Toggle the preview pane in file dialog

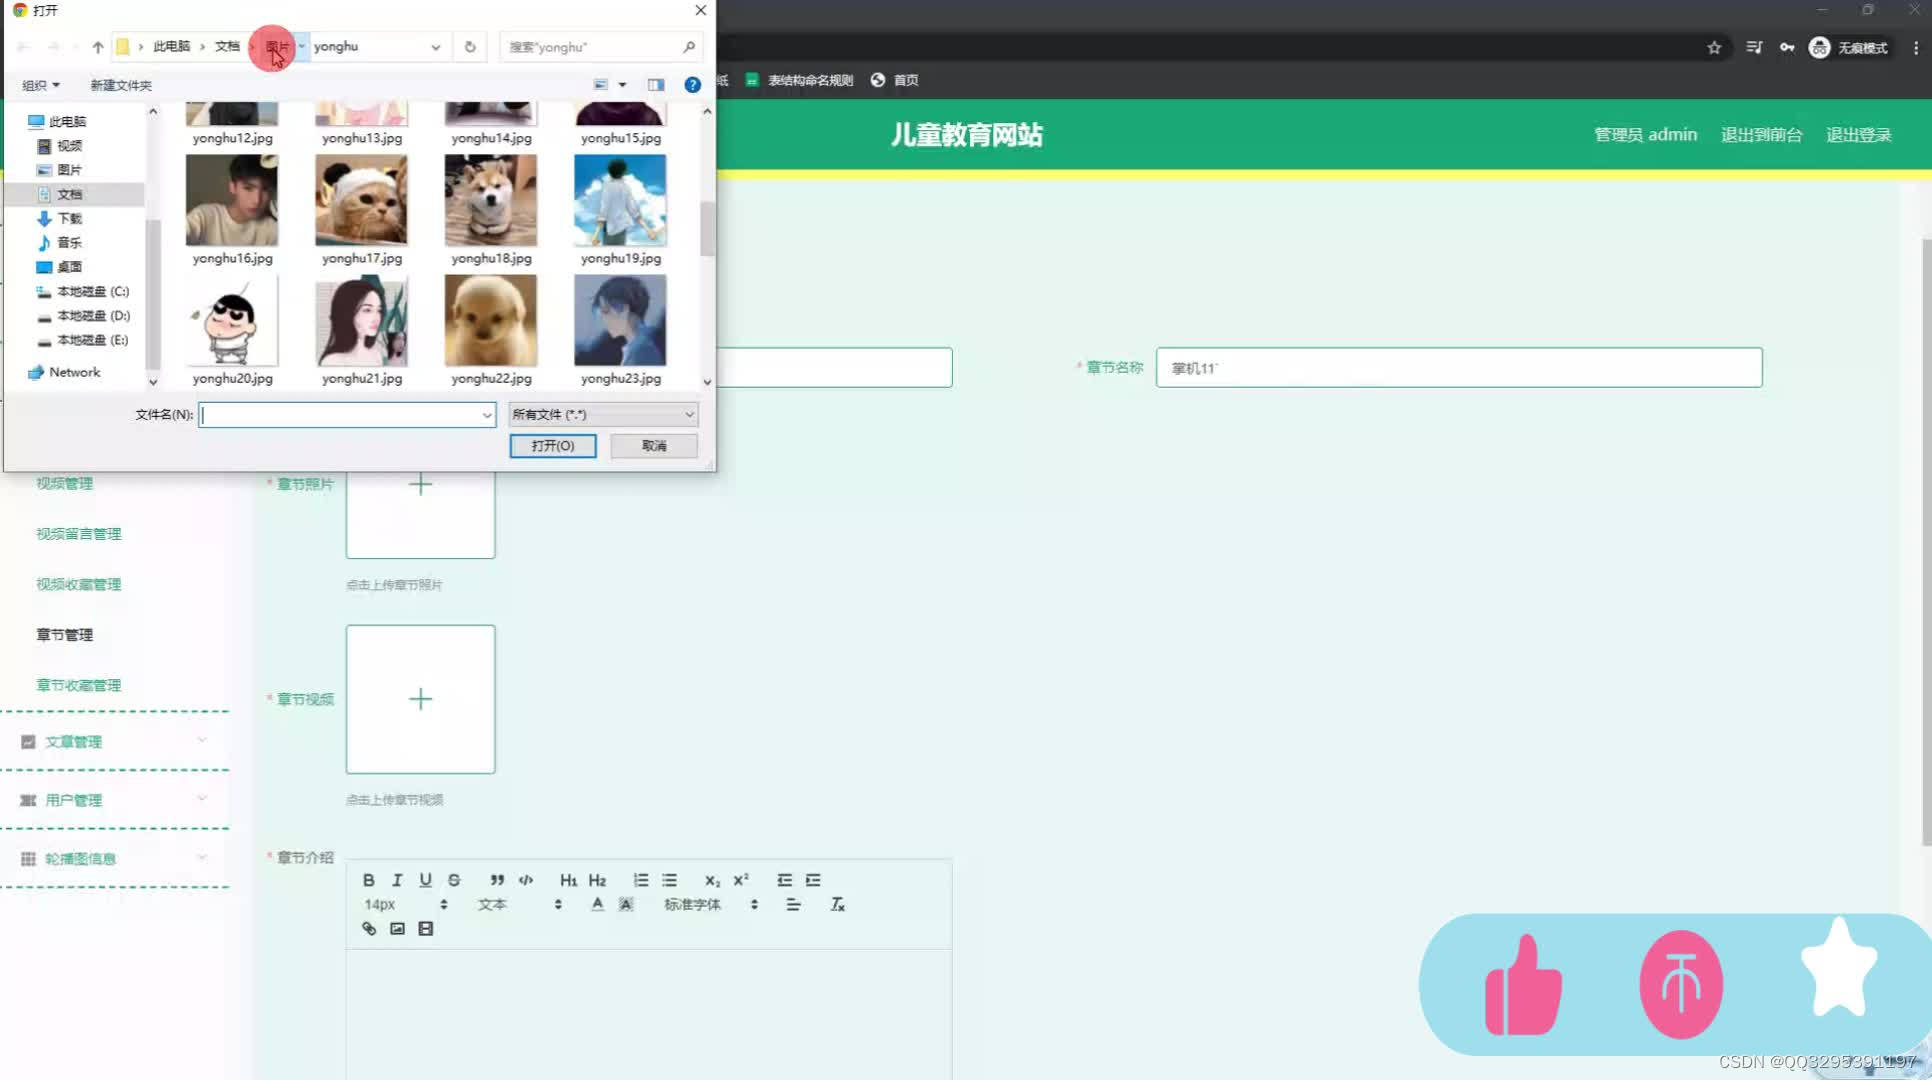[656, 85]
